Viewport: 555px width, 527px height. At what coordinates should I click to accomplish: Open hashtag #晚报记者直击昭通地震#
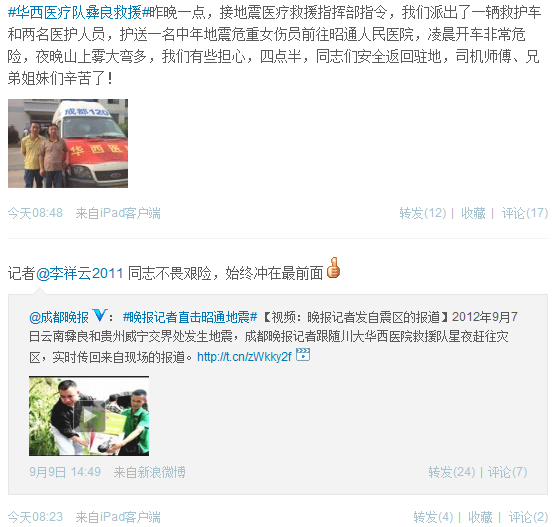pyautogui.click(x=190, y=317)
